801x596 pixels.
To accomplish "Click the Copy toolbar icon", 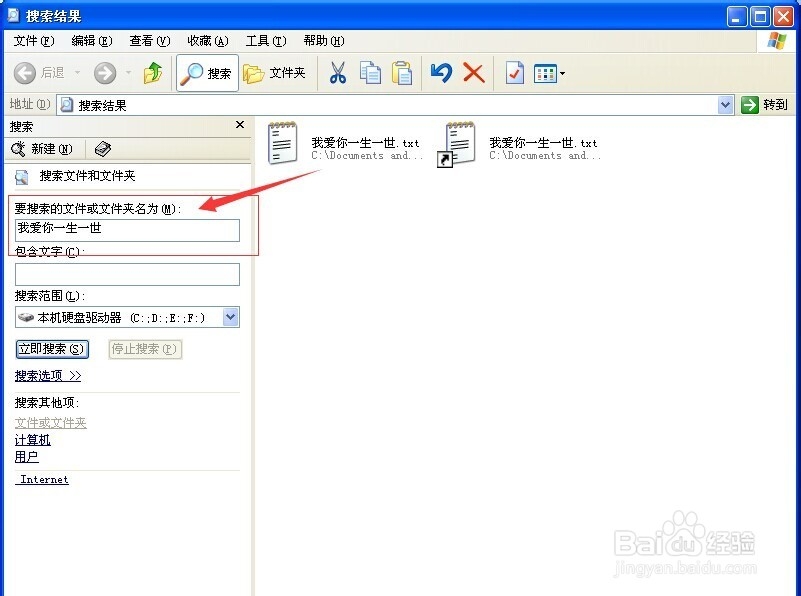I will tap(370, 73).
